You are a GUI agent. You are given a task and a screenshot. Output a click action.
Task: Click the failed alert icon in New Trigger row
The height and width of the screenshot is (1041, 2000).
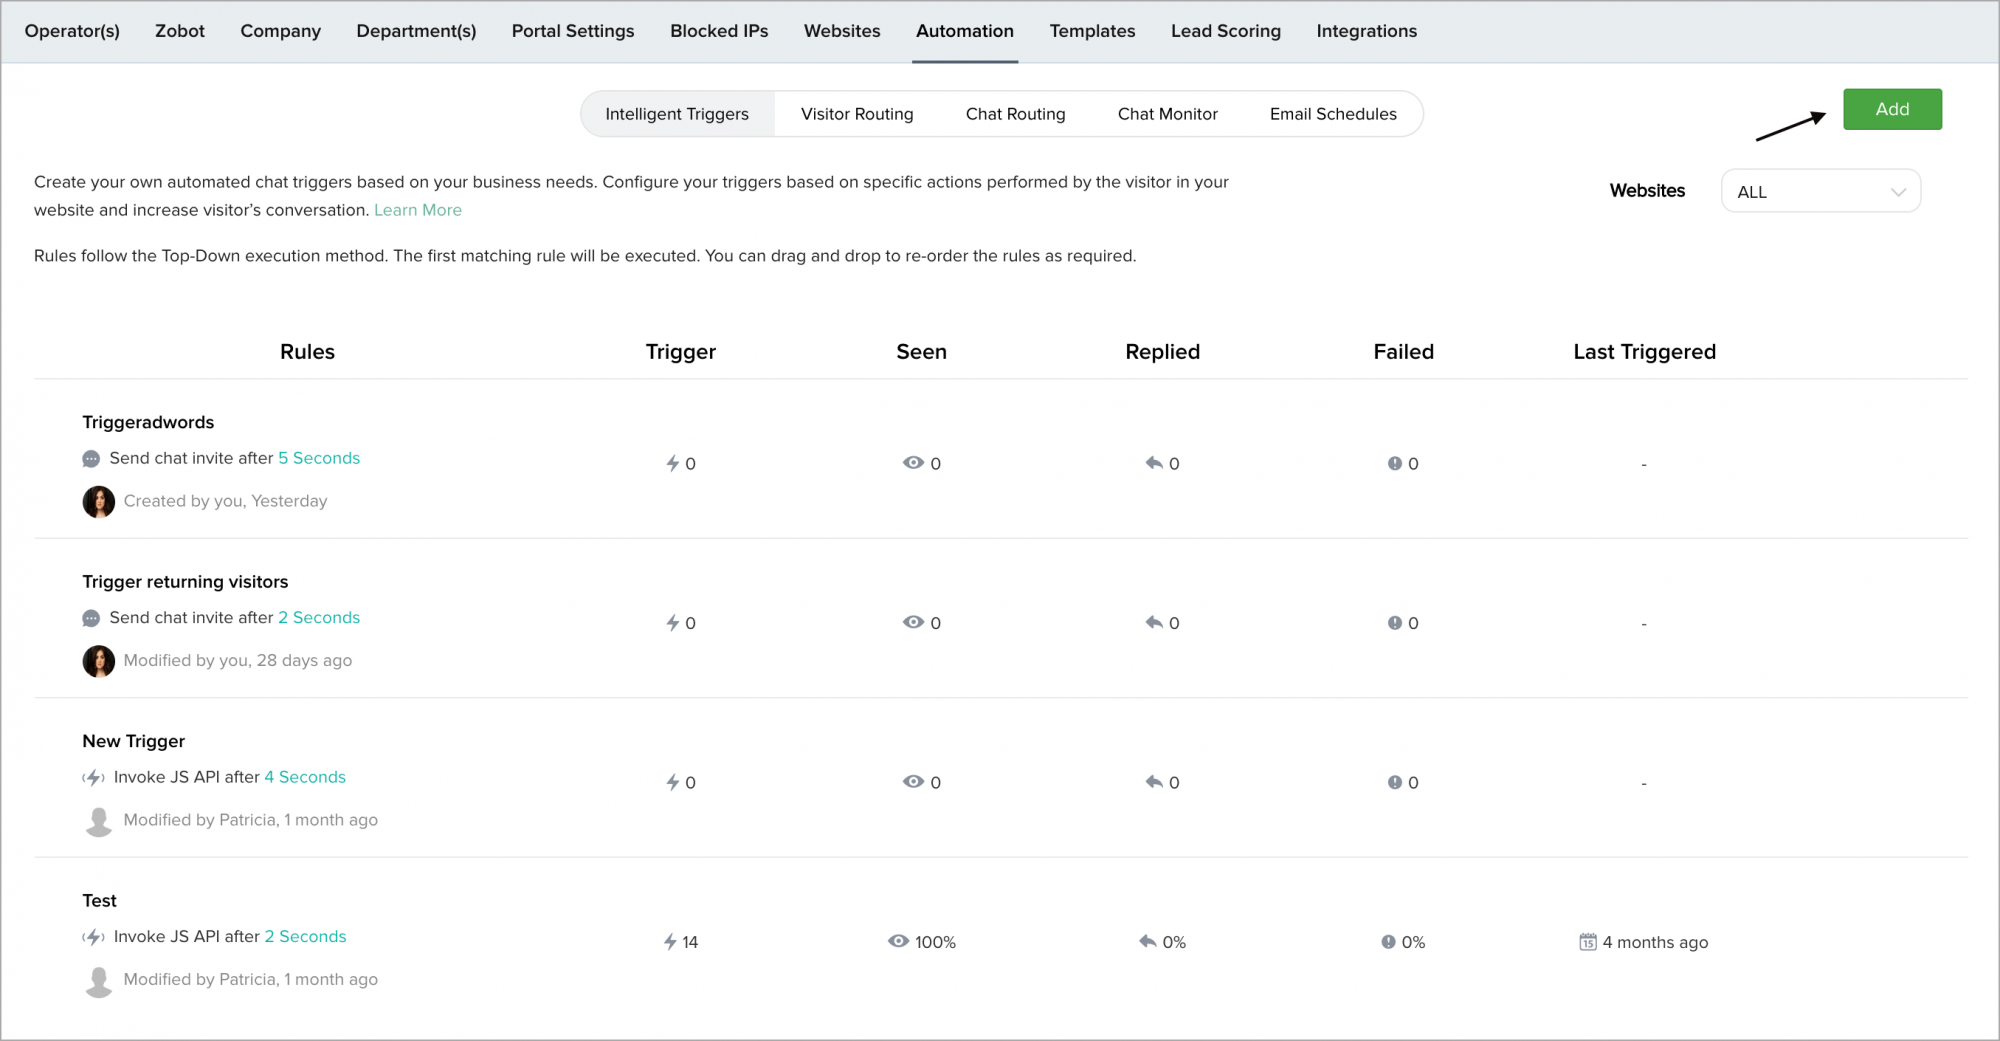[x=1394, y=782]
